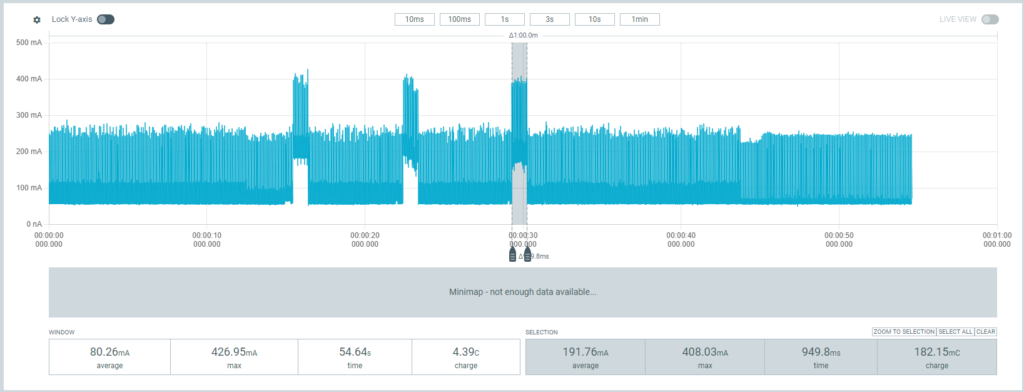The image size is (1024, 392).
Task: Grab the right selection cursor handle
Action: (527, 254)
